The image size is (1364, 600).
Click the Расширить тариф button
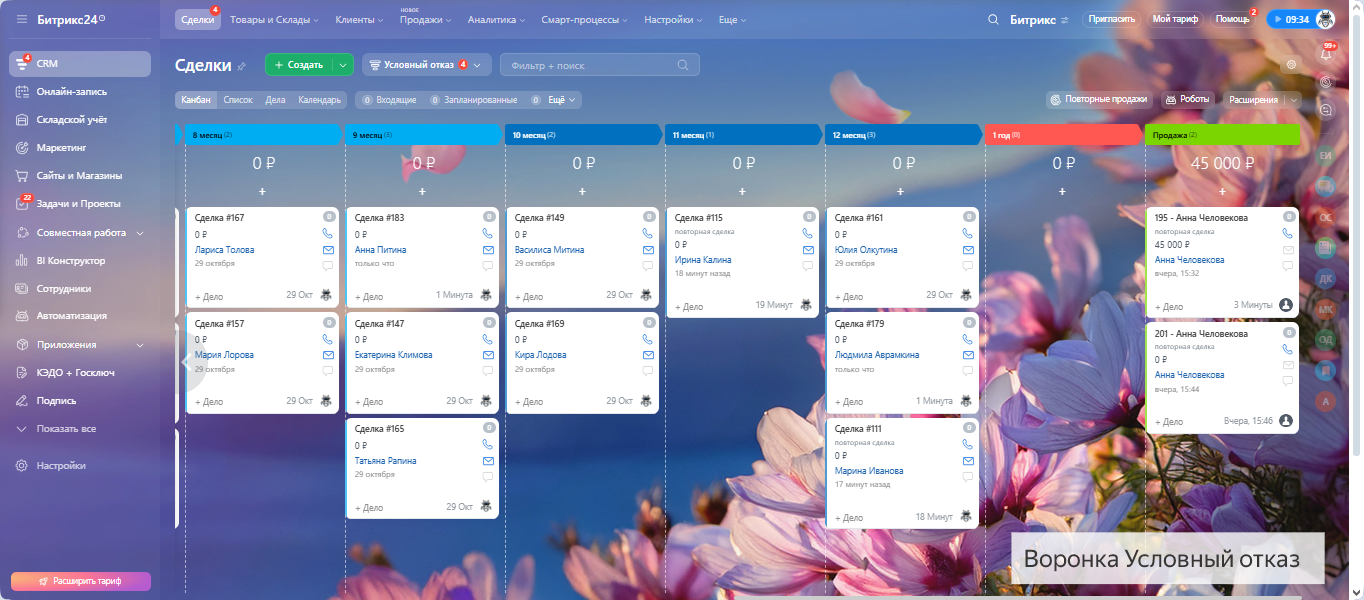[81, 581]
